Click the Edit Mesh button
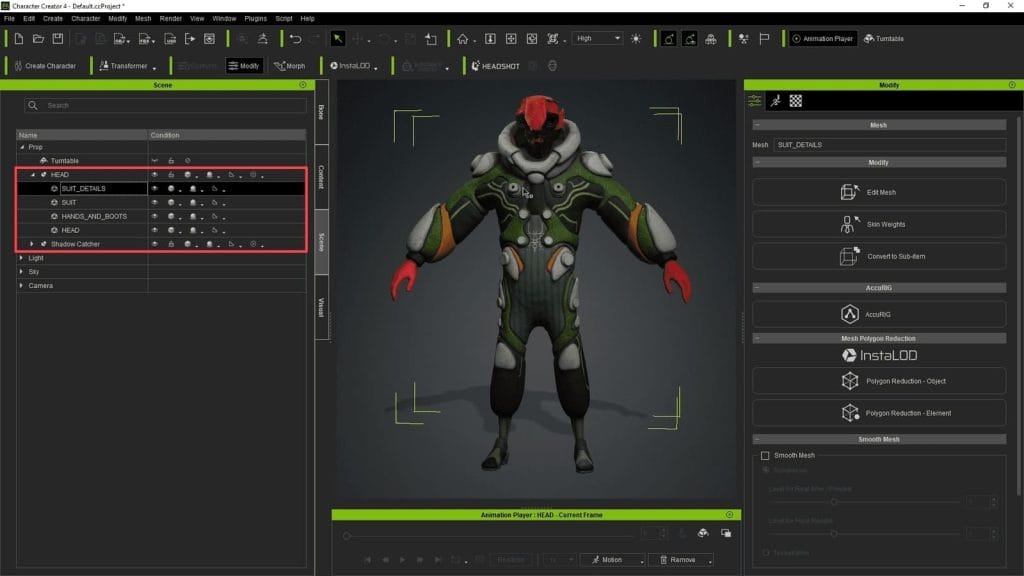The height and width of the screenshot is (576, 1024). (878, 192)
